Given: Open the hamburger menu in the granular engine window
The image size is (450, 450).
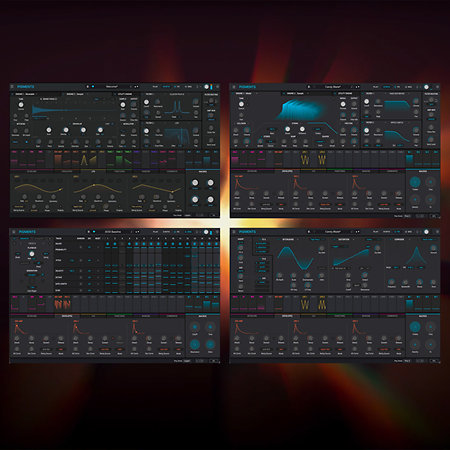Looking at the screenshot, I should [13, 87].
